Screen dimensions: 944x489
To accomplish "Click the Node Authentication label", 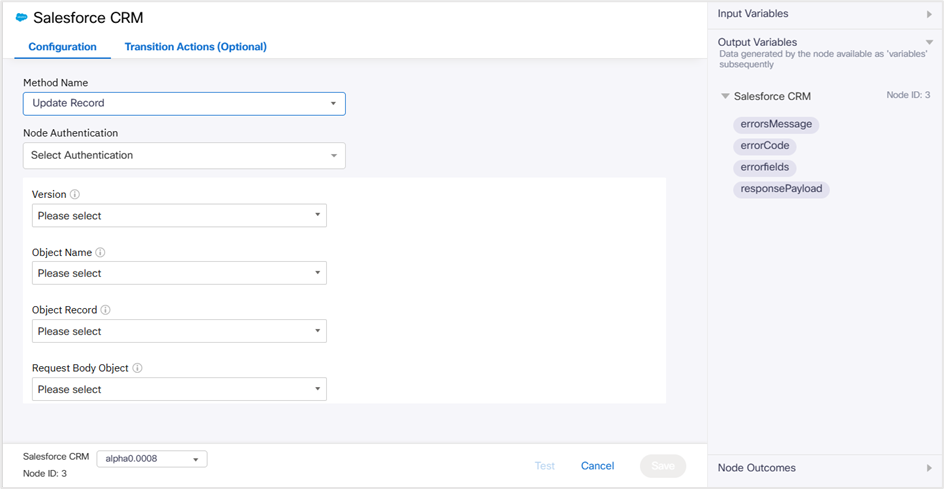I will tap(70, 133).
